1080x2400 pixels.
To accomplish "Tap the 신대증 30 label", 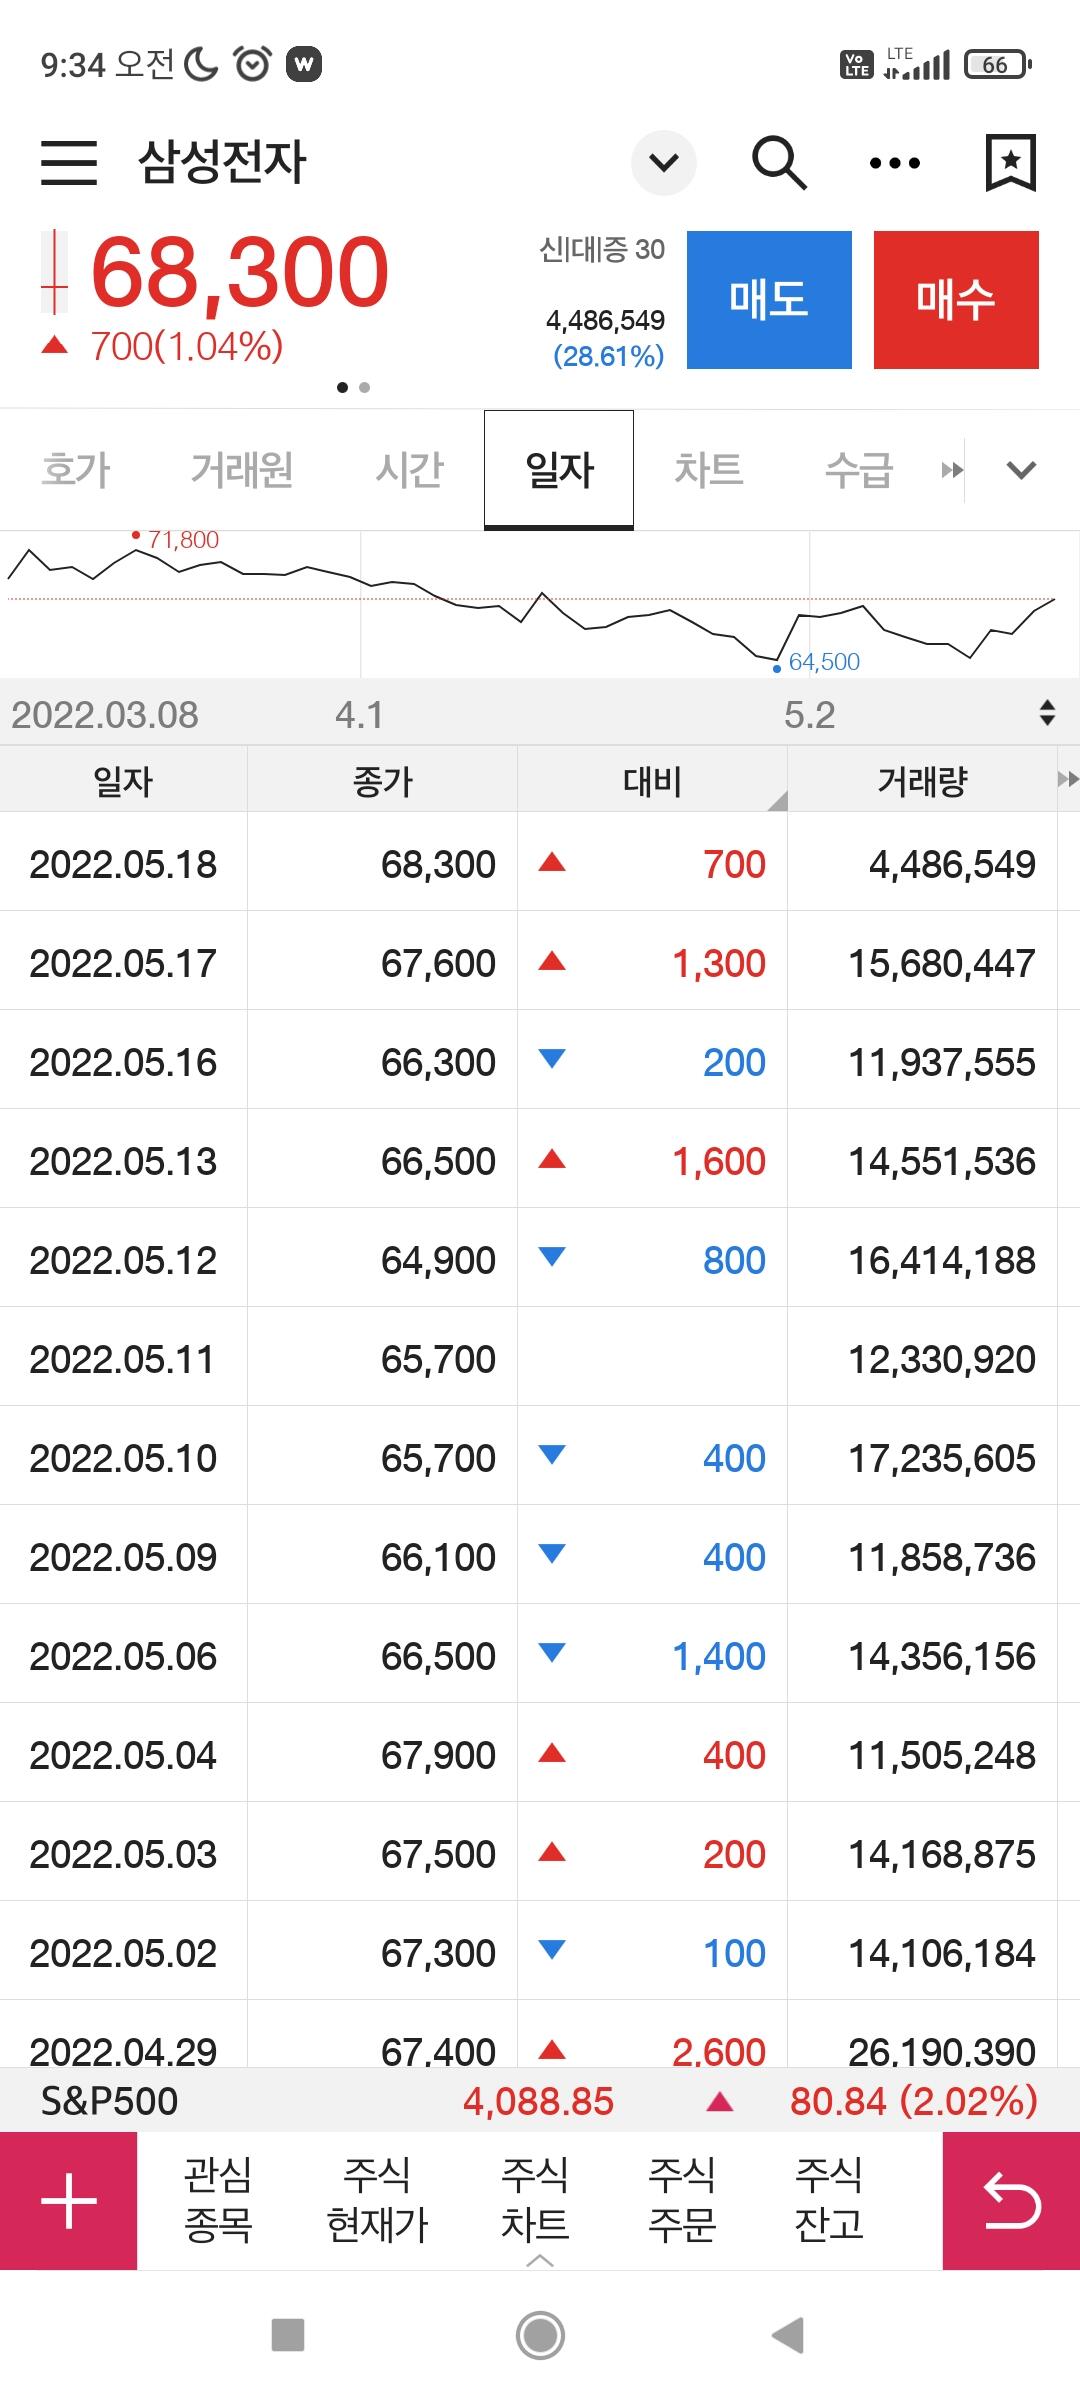I will pyautogui.click(x=602, y=249).
